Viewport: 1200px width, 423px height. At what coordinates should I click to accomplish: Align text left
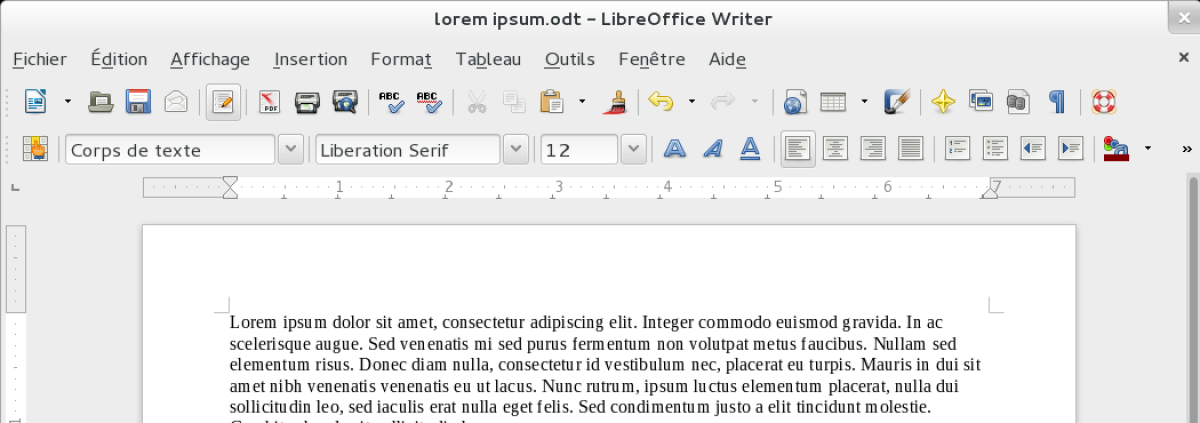(797, 150)
